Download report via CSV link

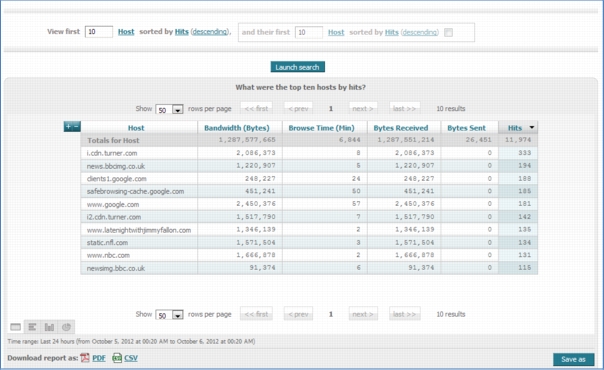pyautogui.click(x=131, y=358)
